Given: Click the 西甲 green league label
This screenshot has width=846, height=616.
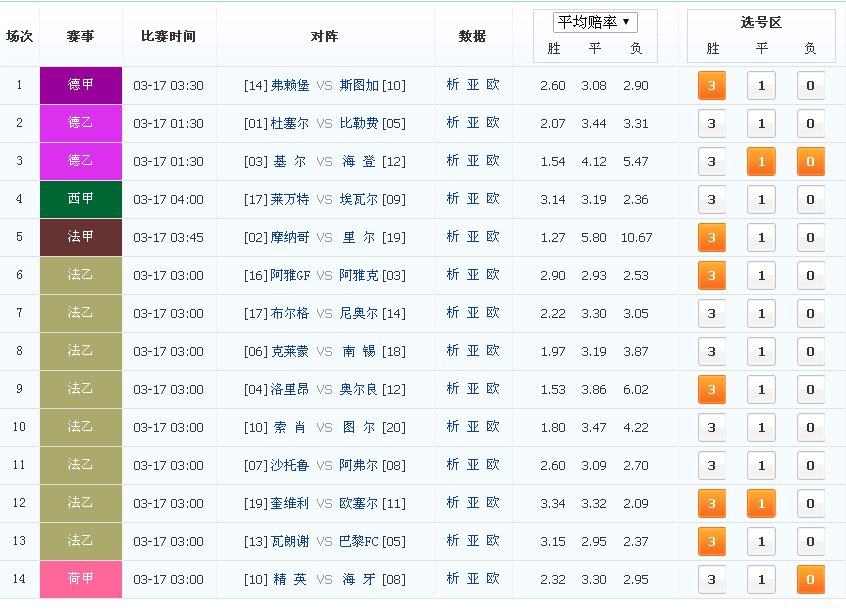Looking at the screenshot, I should coord(81,199).
